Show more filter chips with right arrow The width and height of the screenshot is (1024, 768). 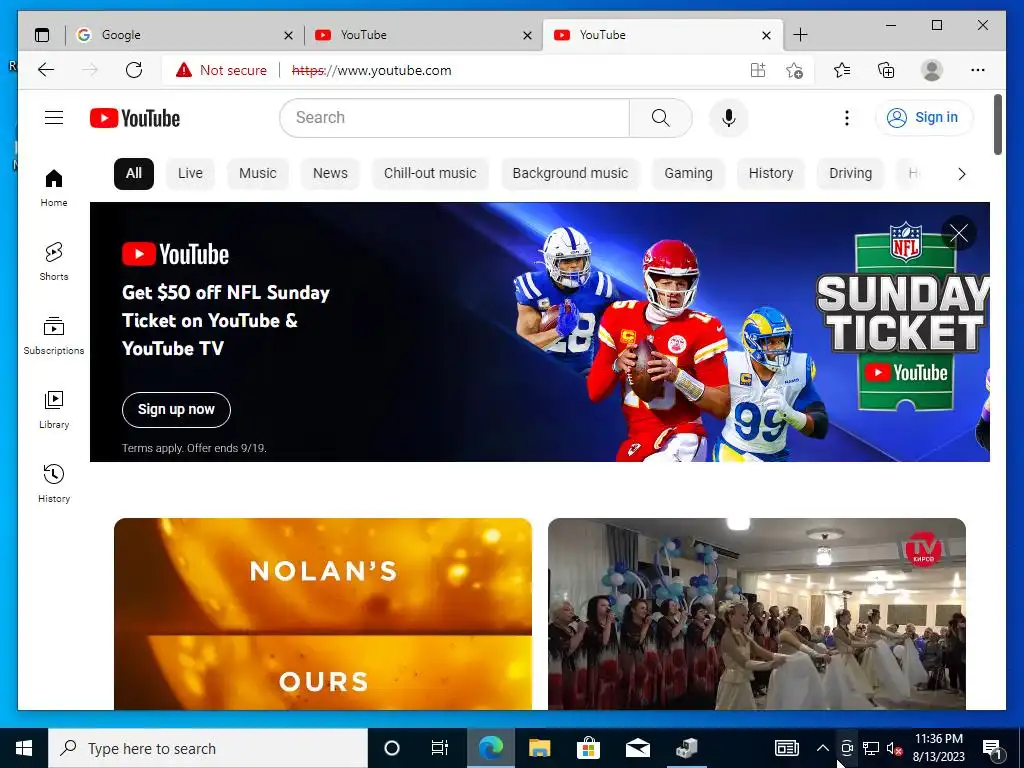pyautogui.click(x=961, y=174)
